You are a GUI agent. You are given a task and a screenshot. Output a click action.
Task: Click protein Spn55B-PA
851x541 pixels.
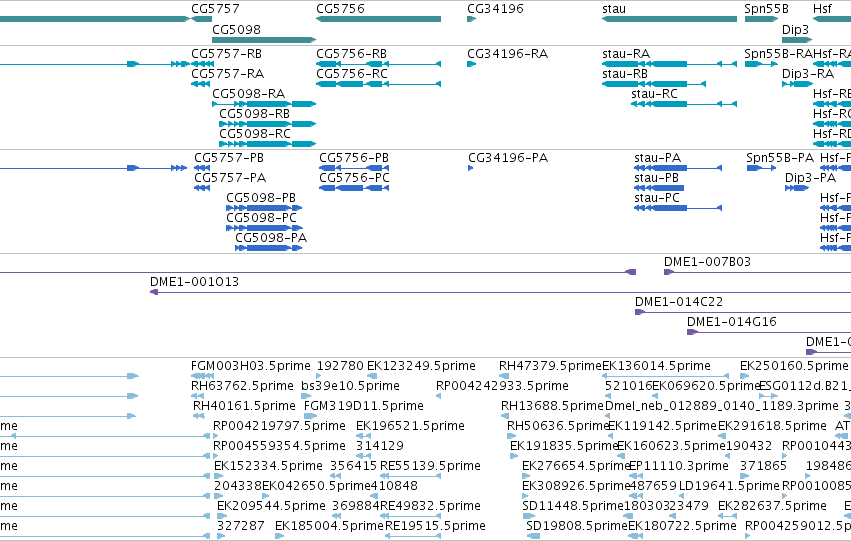click(780, 158)
